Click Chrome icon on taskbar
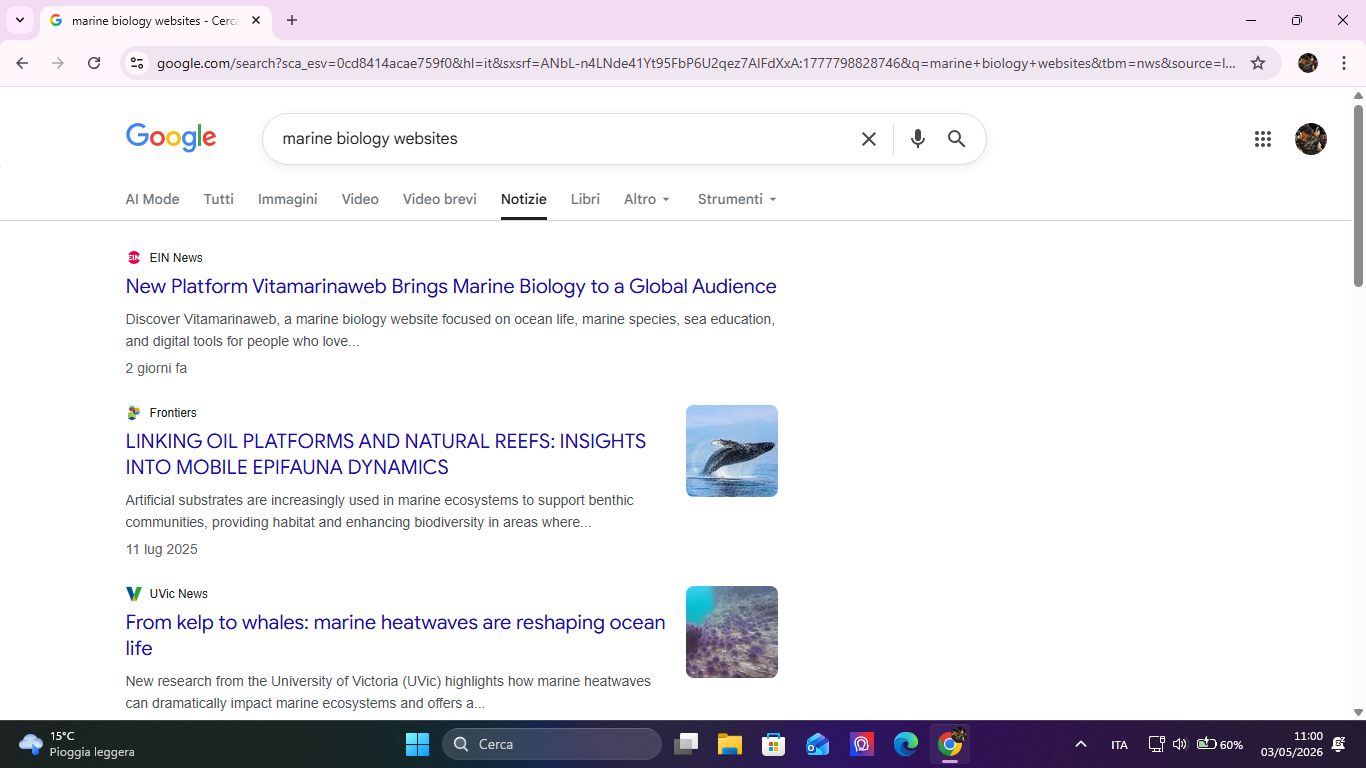Viewport: 1366px width, 768px height. pyautogui.click(x=950, y=744)
